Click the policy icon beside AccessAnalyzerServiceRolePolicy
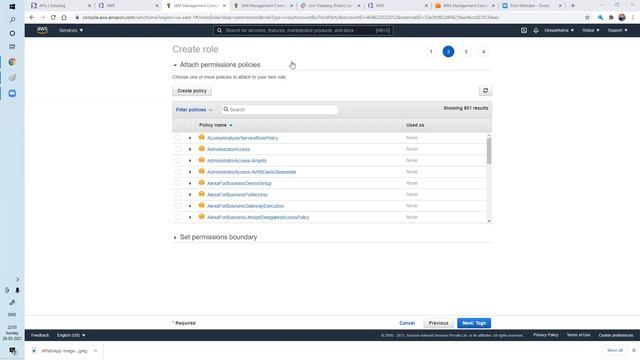Image resolution: width=640 pixels, height=360 pixels. 202,138
